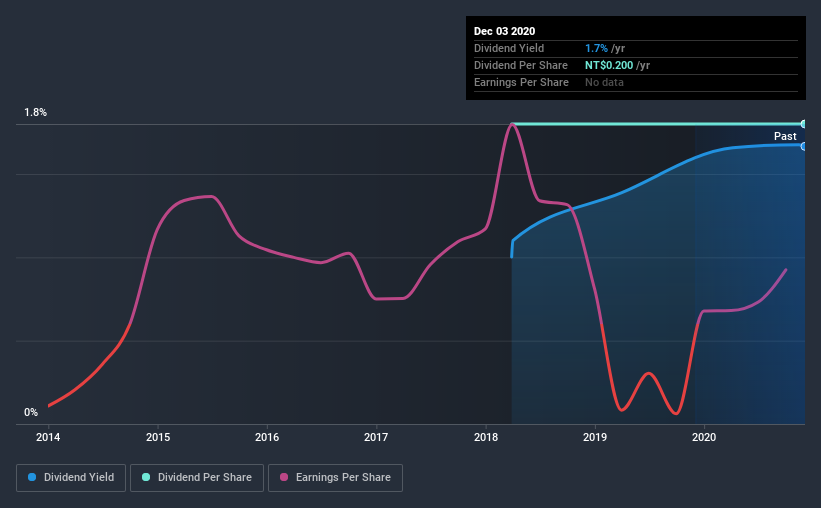821x508 pixels.
Task: Click the NT$0.200 value in tooltip
Action: [x=609, y=65]
